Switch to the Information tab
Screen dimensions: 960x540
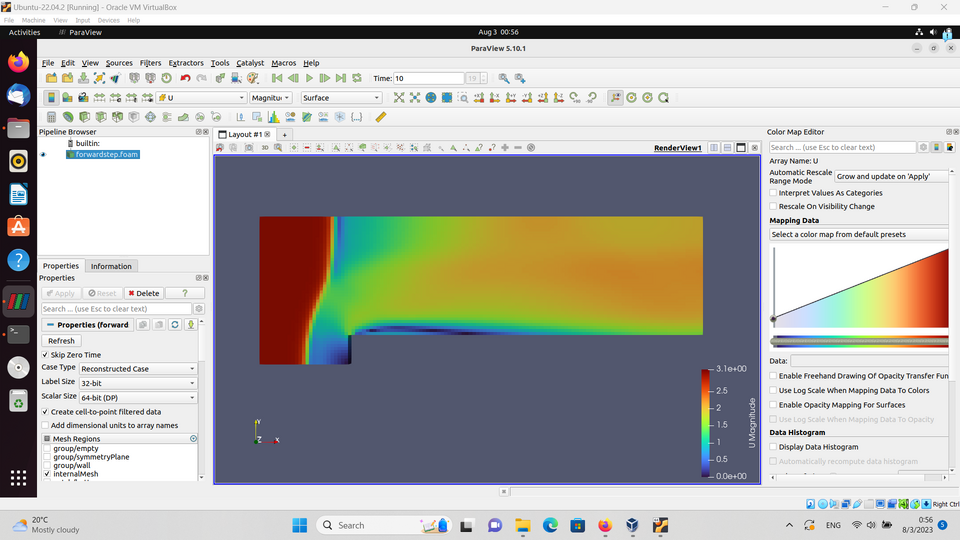[x=111, y=266]
